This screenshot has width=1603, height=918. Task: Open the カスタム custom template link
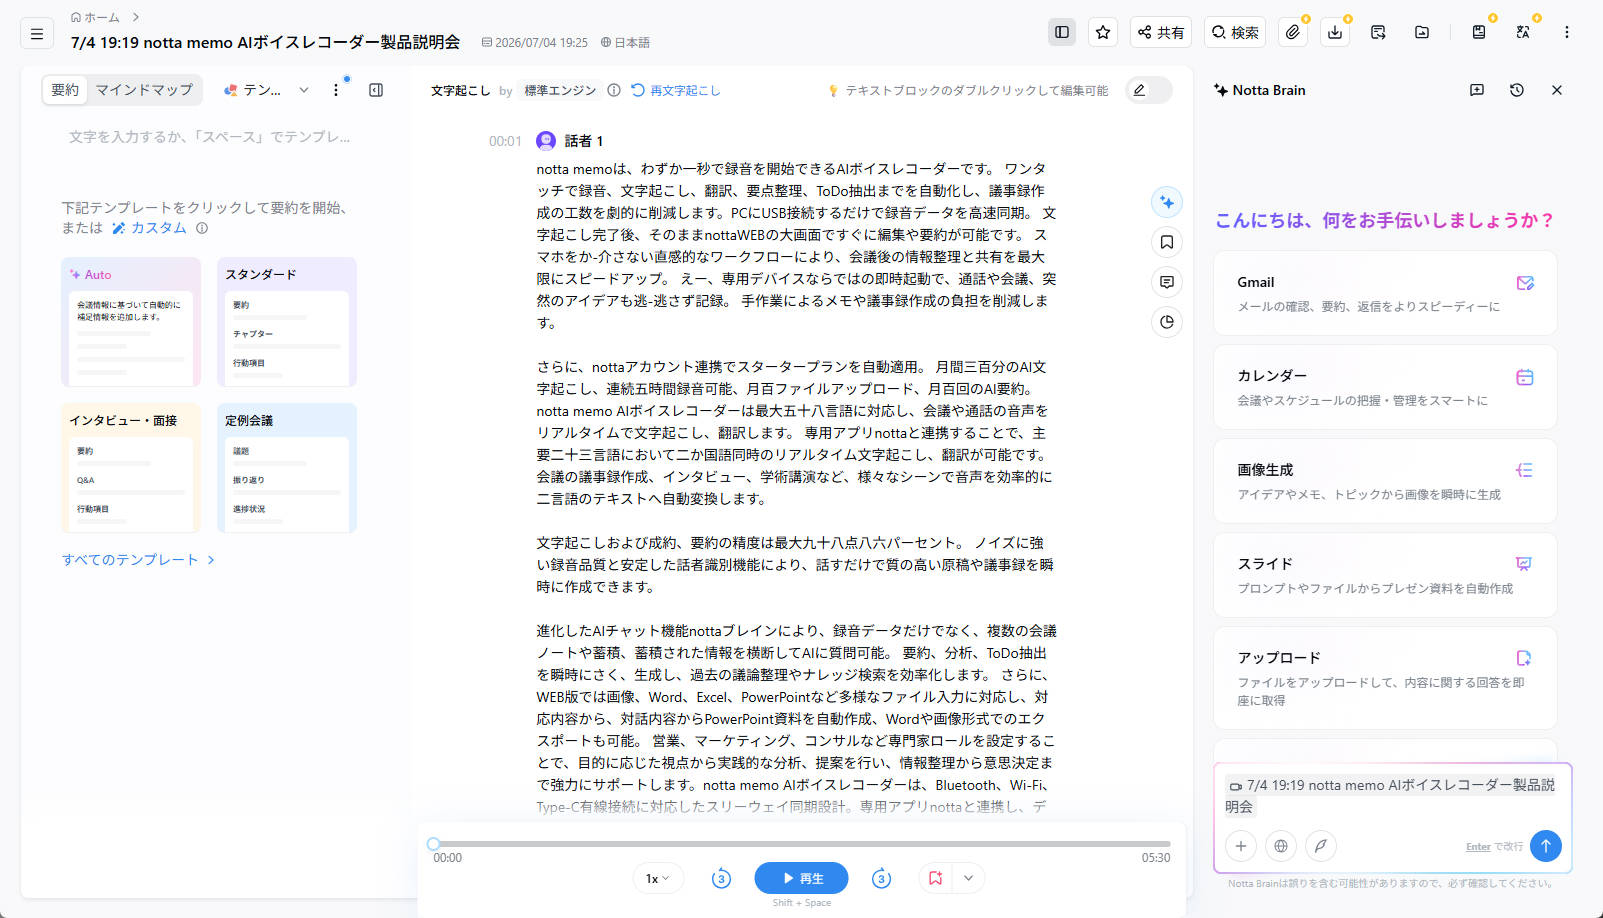coord(149,228)
